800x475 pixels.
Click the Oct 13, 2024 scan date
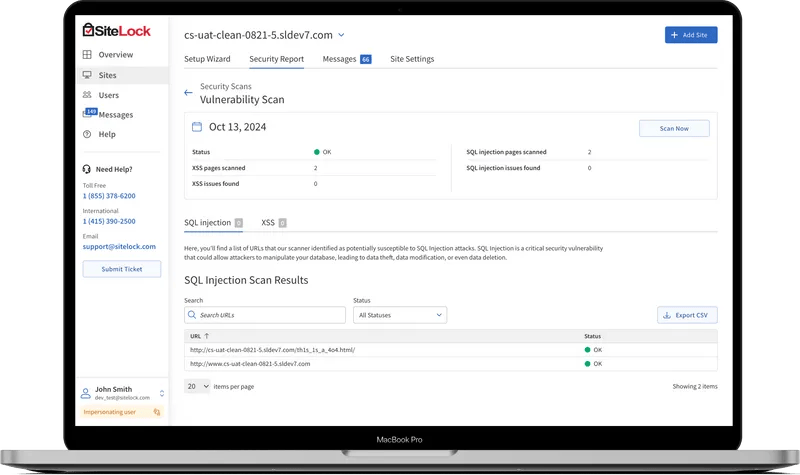[x=237, y=127]
